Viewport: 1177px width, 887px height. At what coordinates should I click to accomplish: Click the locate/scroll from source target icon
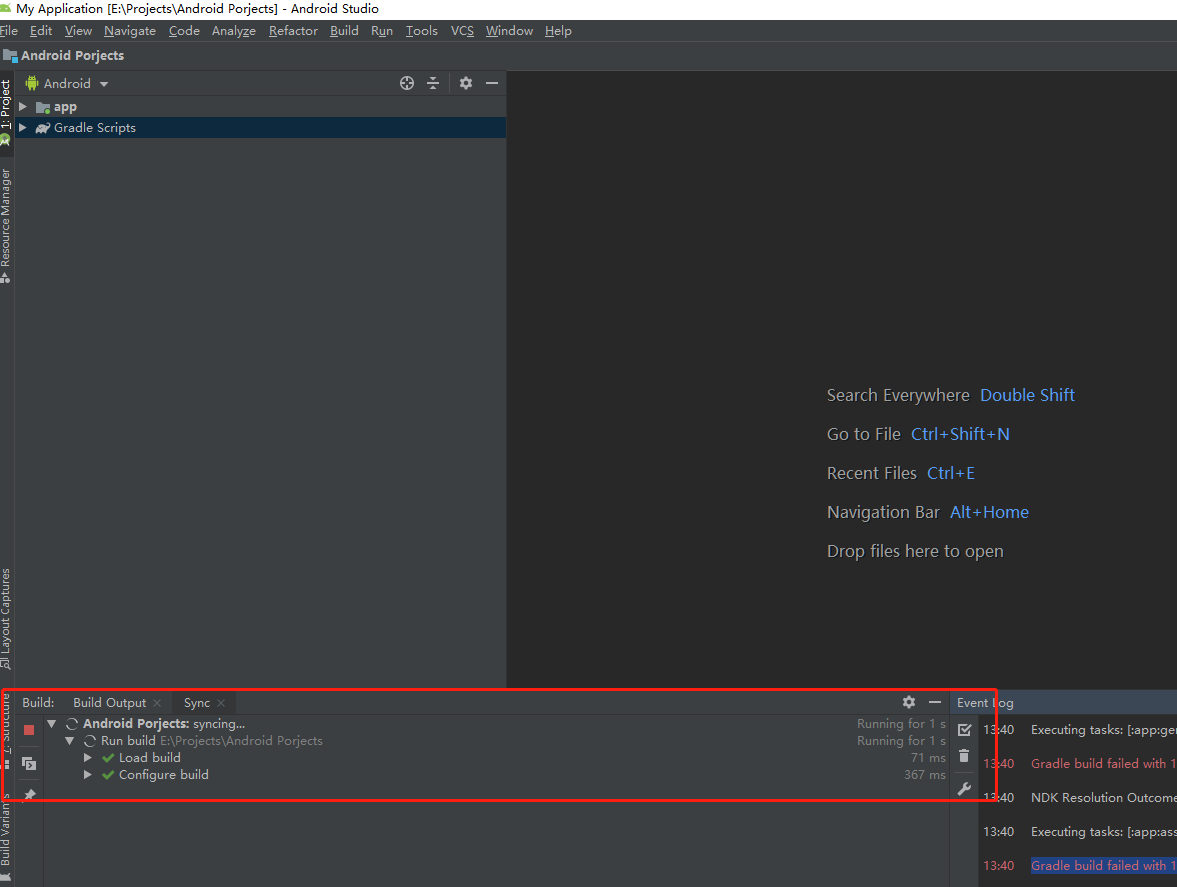click(x=407, y=83)
